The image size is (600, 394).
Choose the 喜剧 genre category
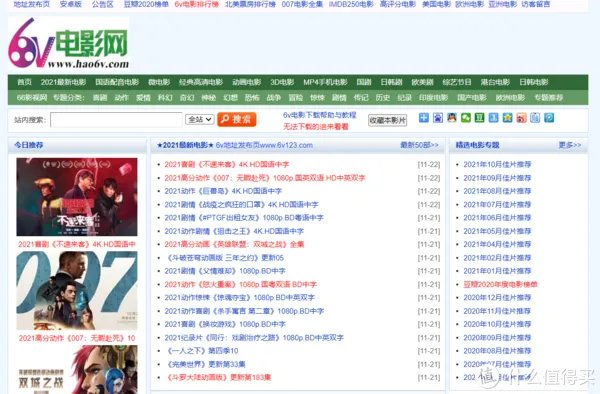99,98
